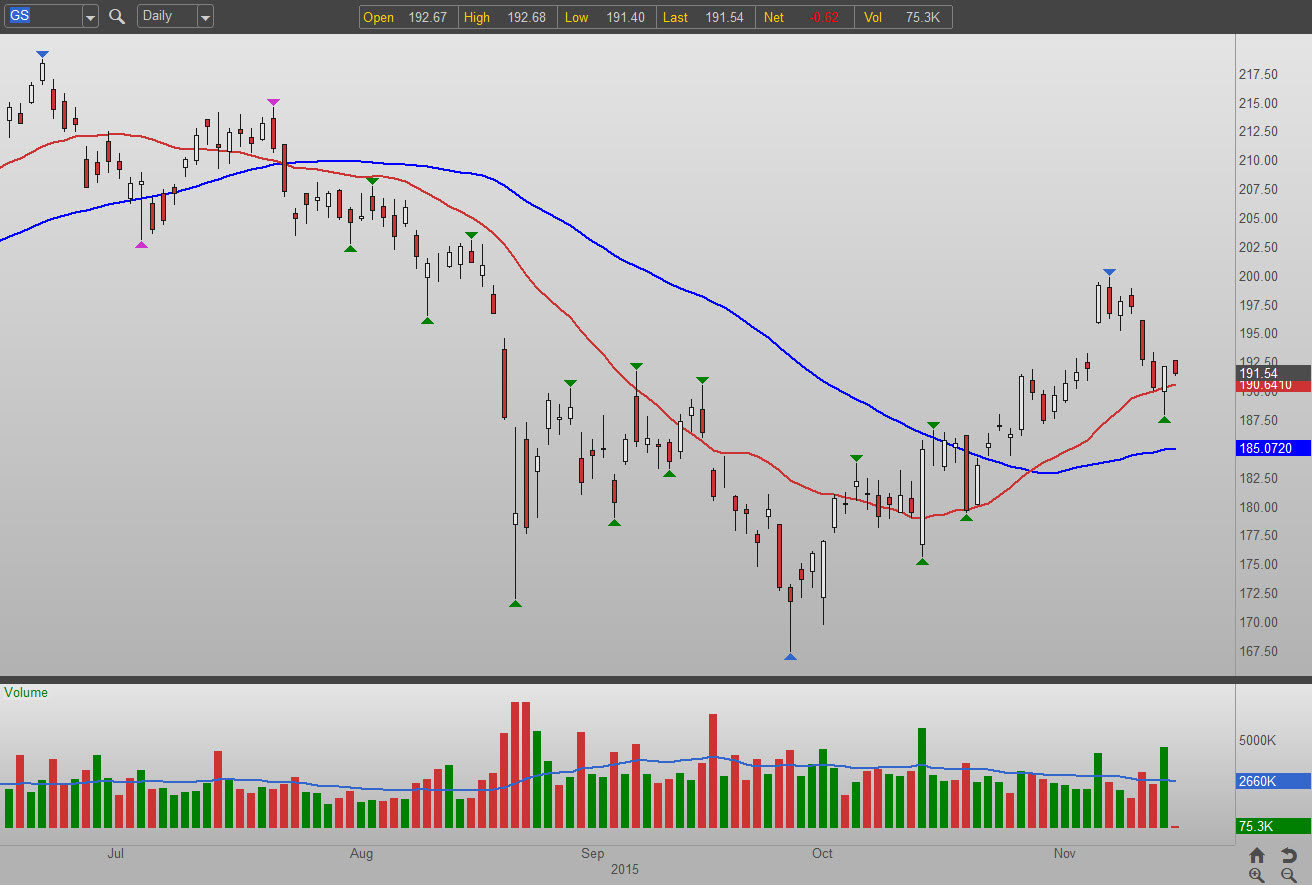Click the blue triangle marker at 167.50 low
Screen dimensions: 1312x885
coord(790,657)
